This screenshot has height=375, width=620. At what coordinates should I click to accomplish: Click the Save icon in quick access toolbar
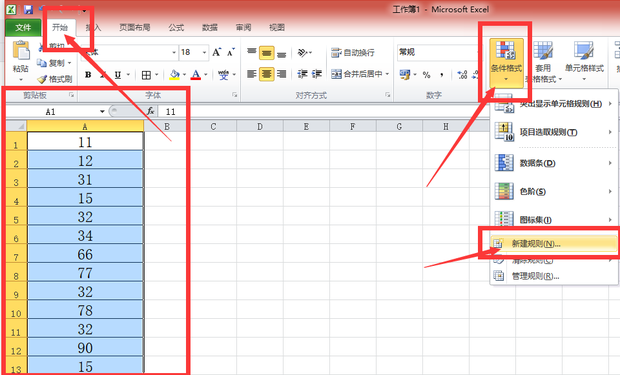(28, 9)
